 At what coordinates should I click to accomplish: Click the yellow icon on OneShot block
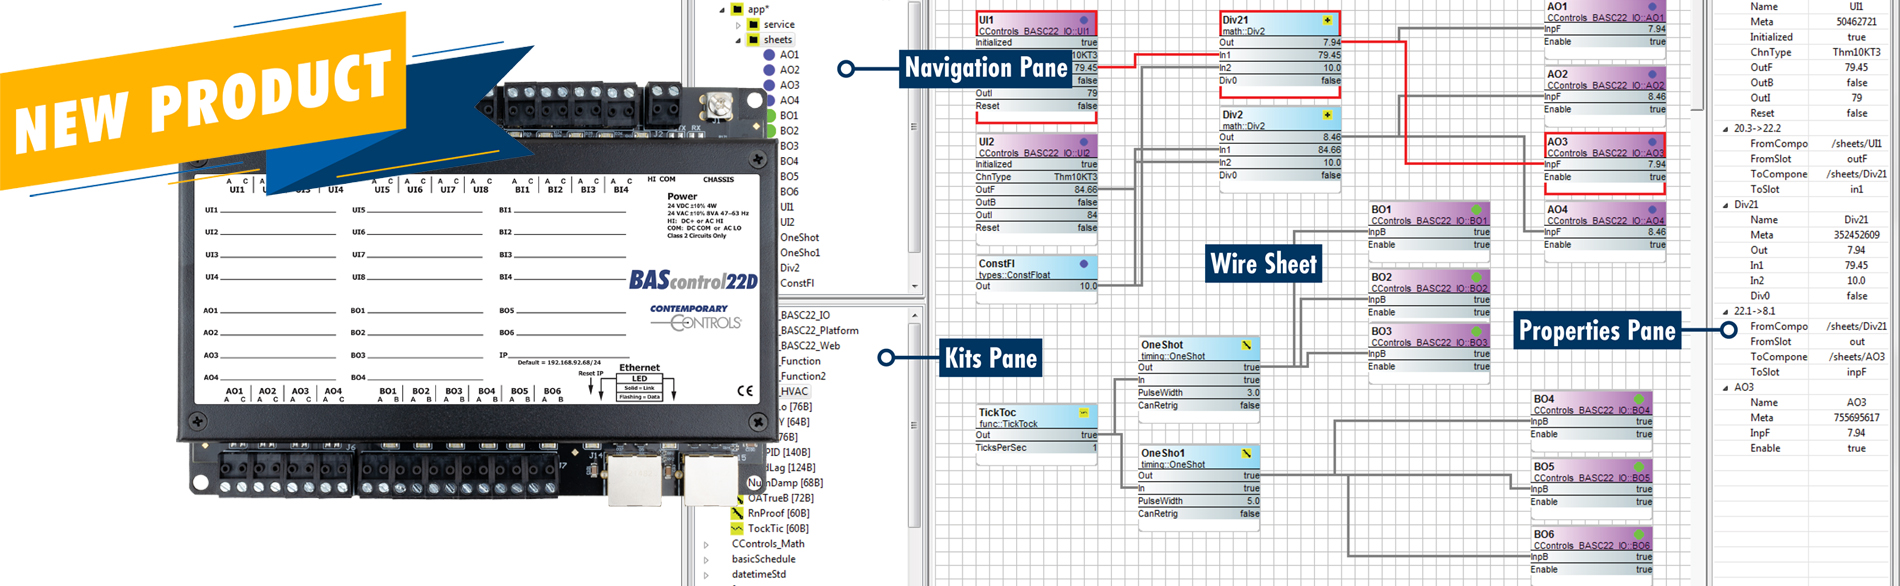point(1246,345)
